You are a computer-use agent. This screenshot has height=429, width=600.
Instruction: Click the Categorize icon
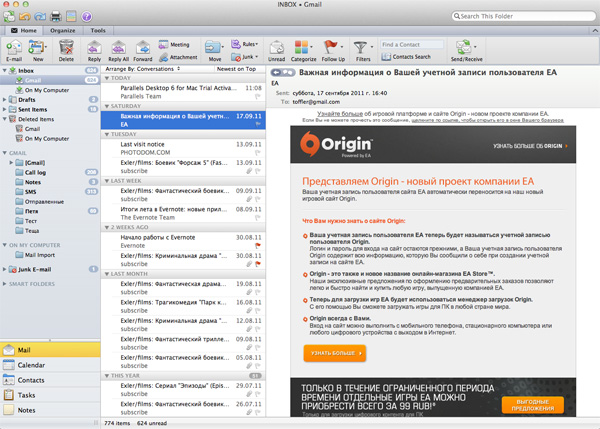(x=305, y=49)
